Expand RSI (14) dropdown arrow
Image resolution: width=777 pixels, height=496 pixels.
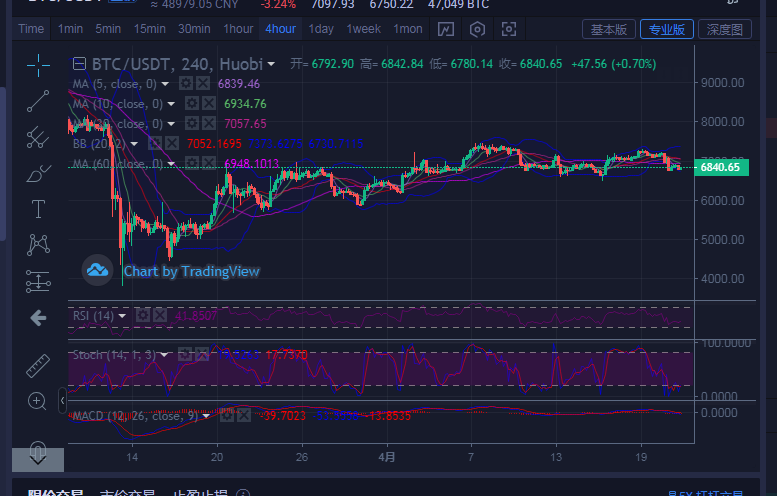click(122, 316)
